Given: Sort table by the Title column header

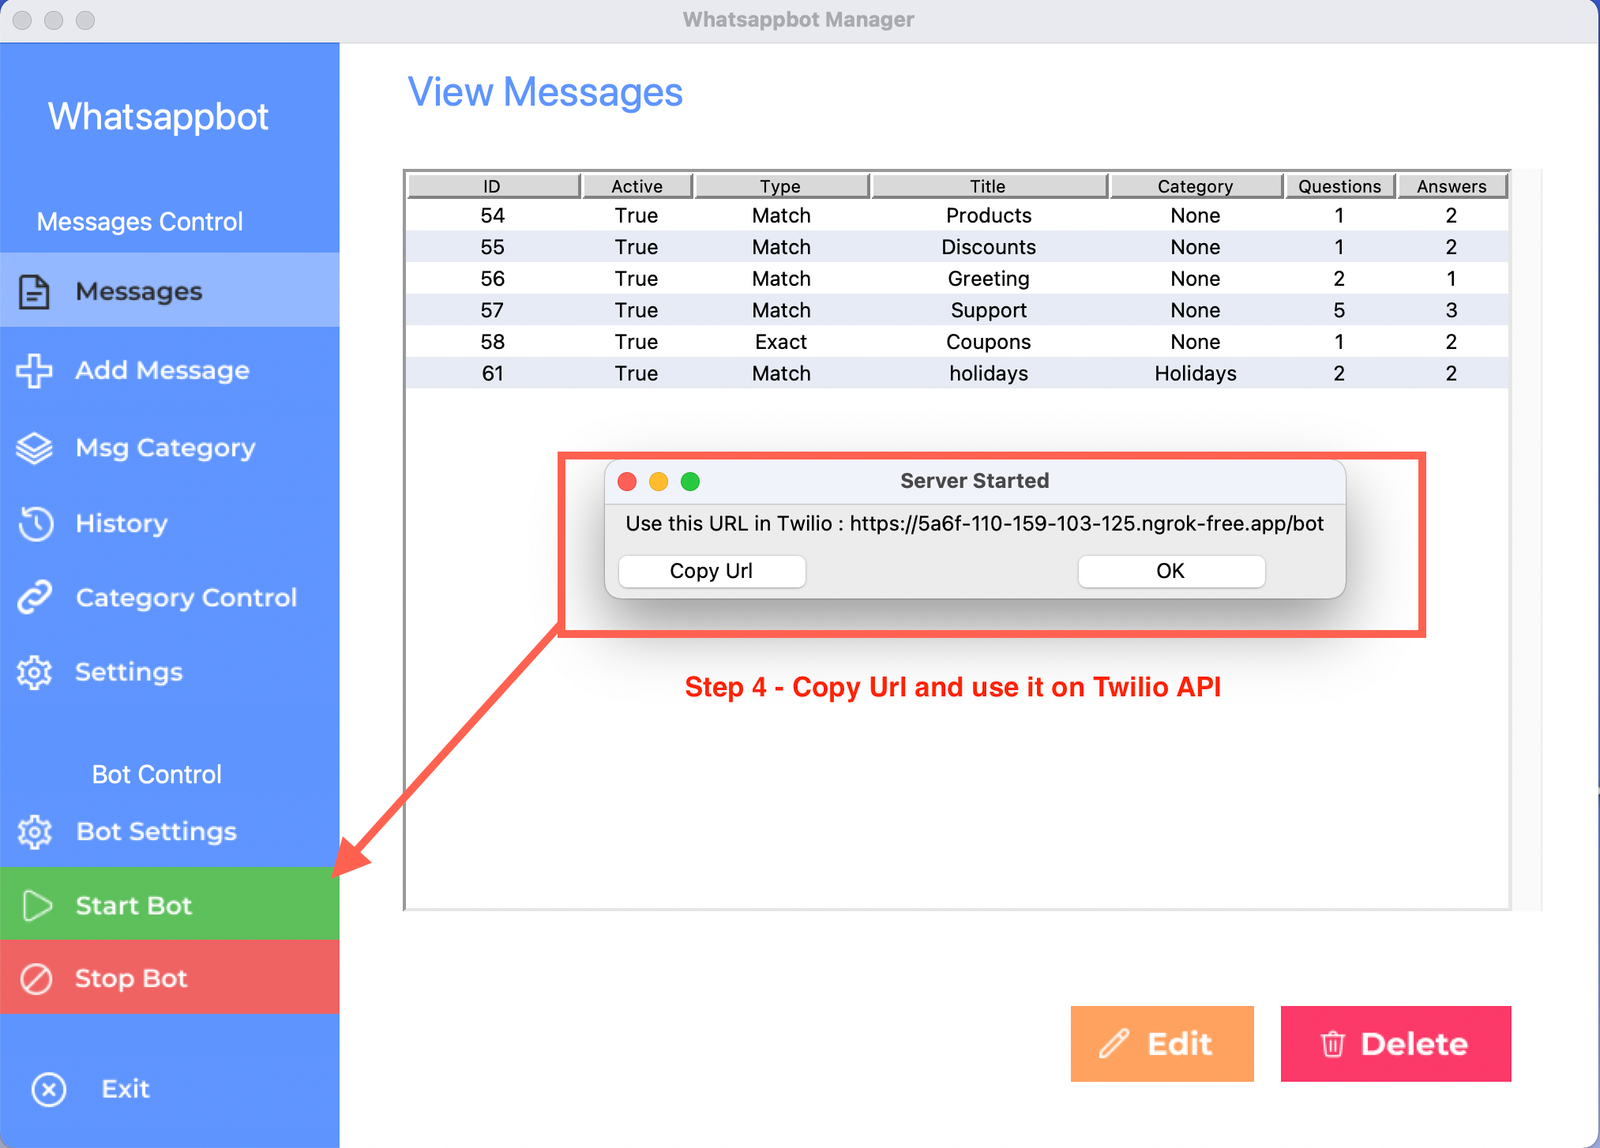Looking at the screenshot, I should (988, 186).
